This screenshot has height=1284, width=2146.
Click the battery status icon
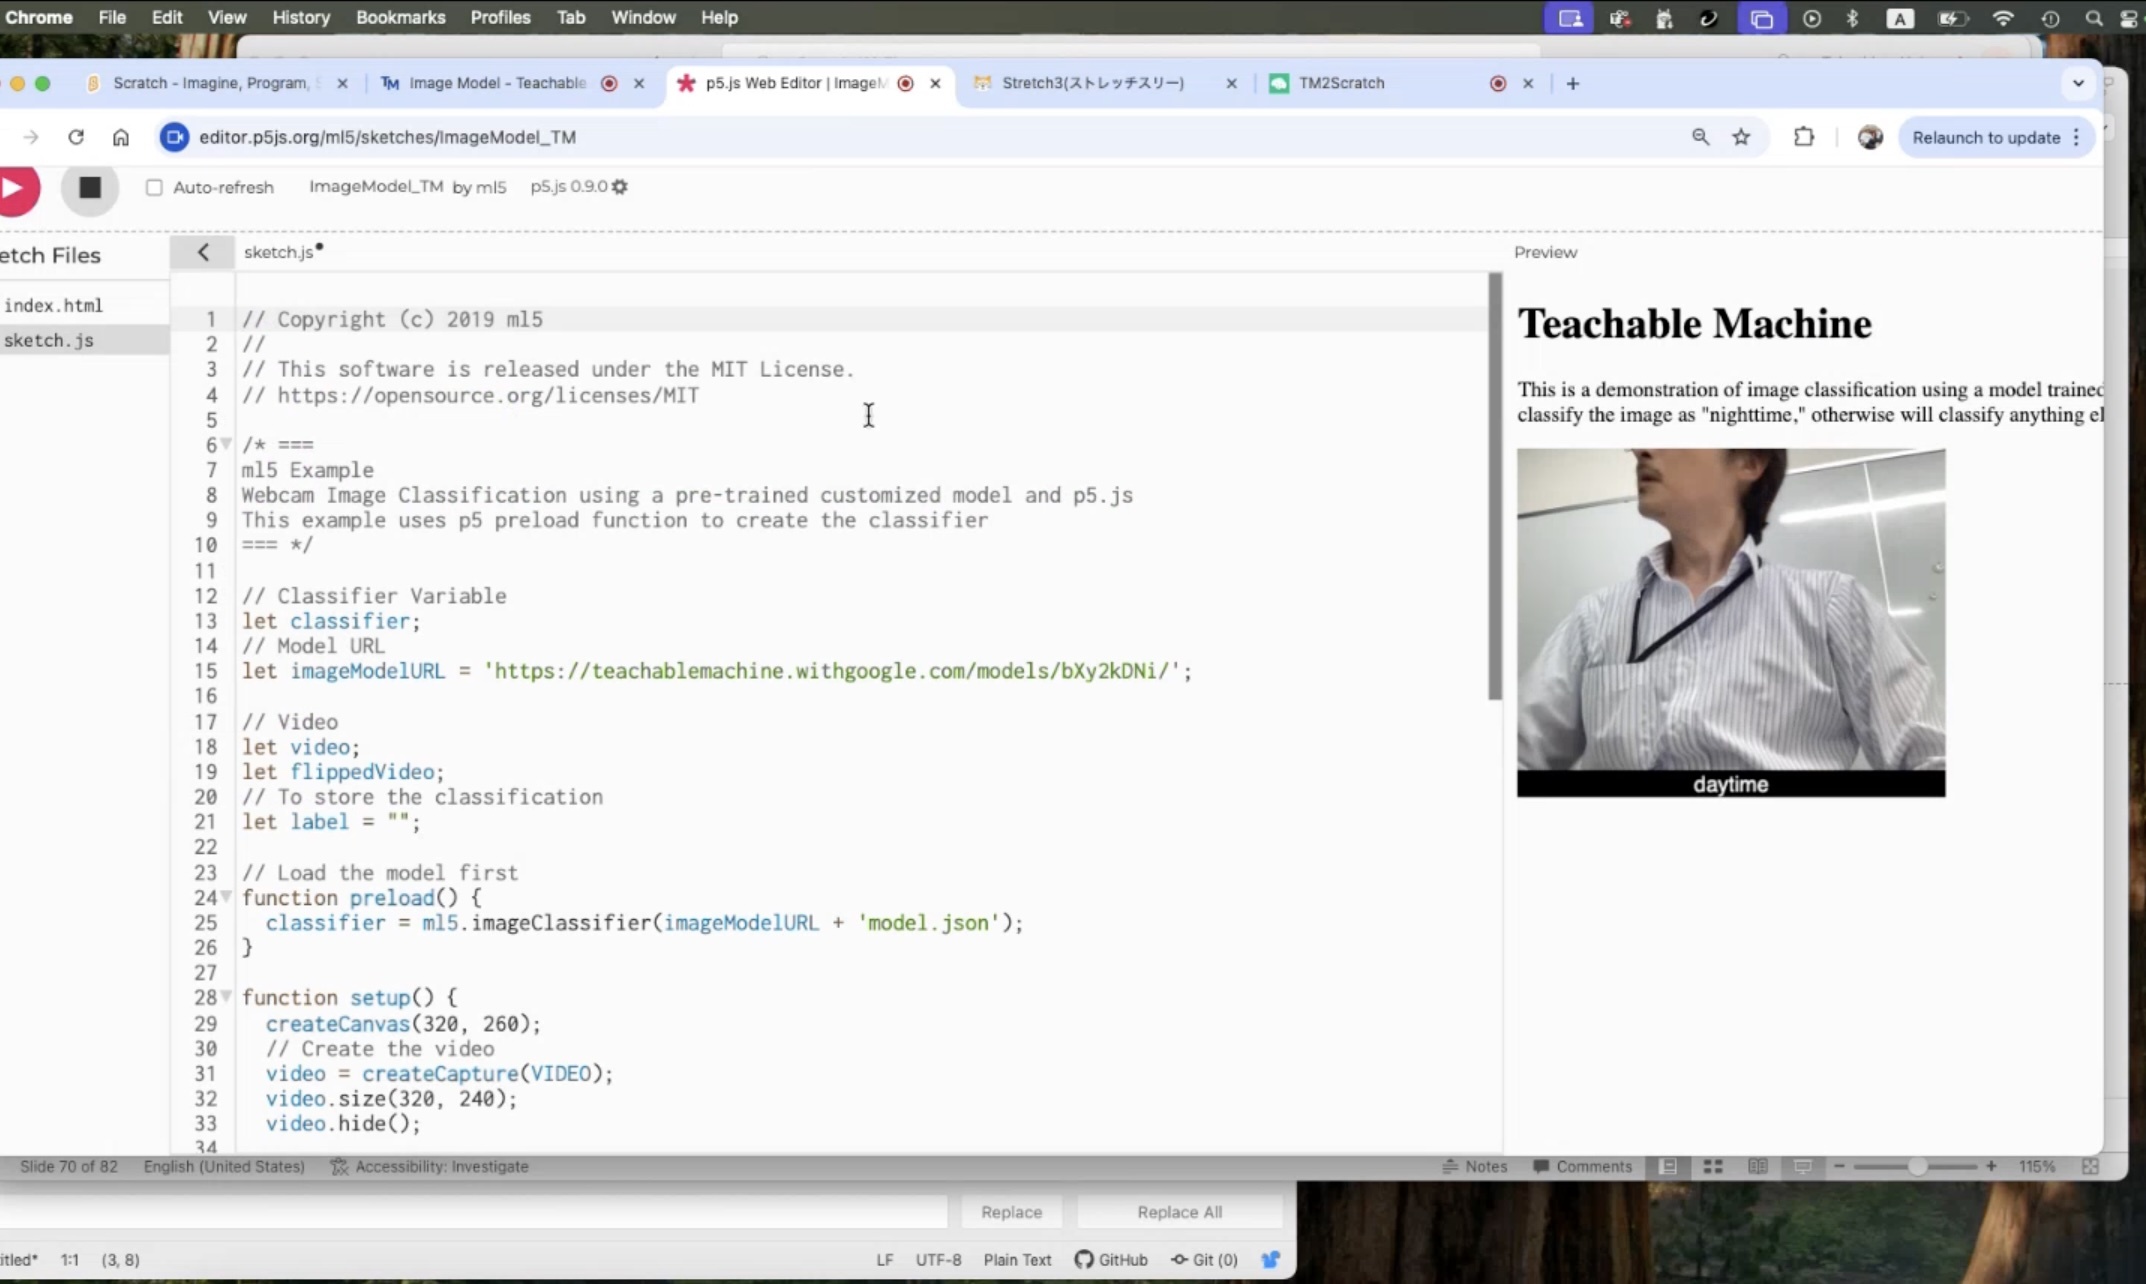[1951, 18]
